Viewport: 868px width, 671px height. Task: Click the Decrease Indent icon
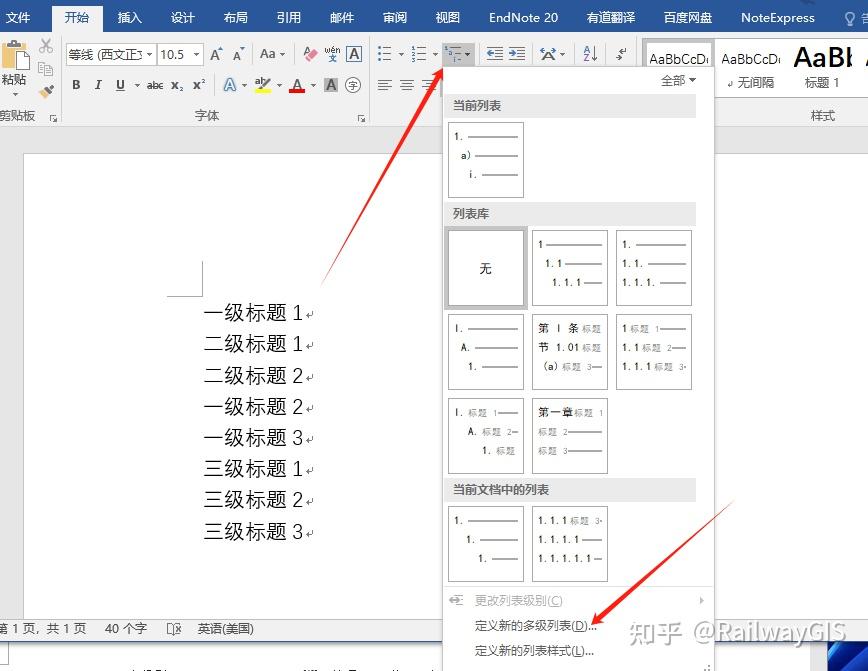point(494,53)
